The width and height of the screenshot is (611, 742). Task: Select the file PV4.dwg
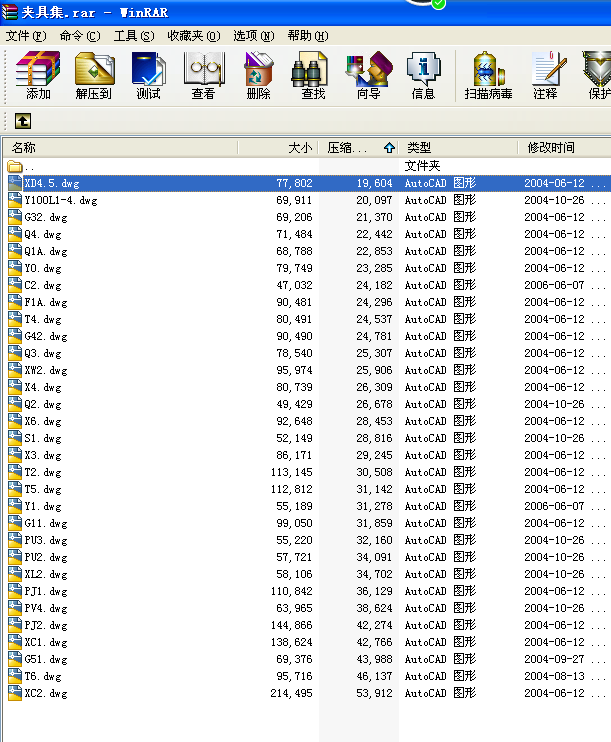[x=46, y=609]
